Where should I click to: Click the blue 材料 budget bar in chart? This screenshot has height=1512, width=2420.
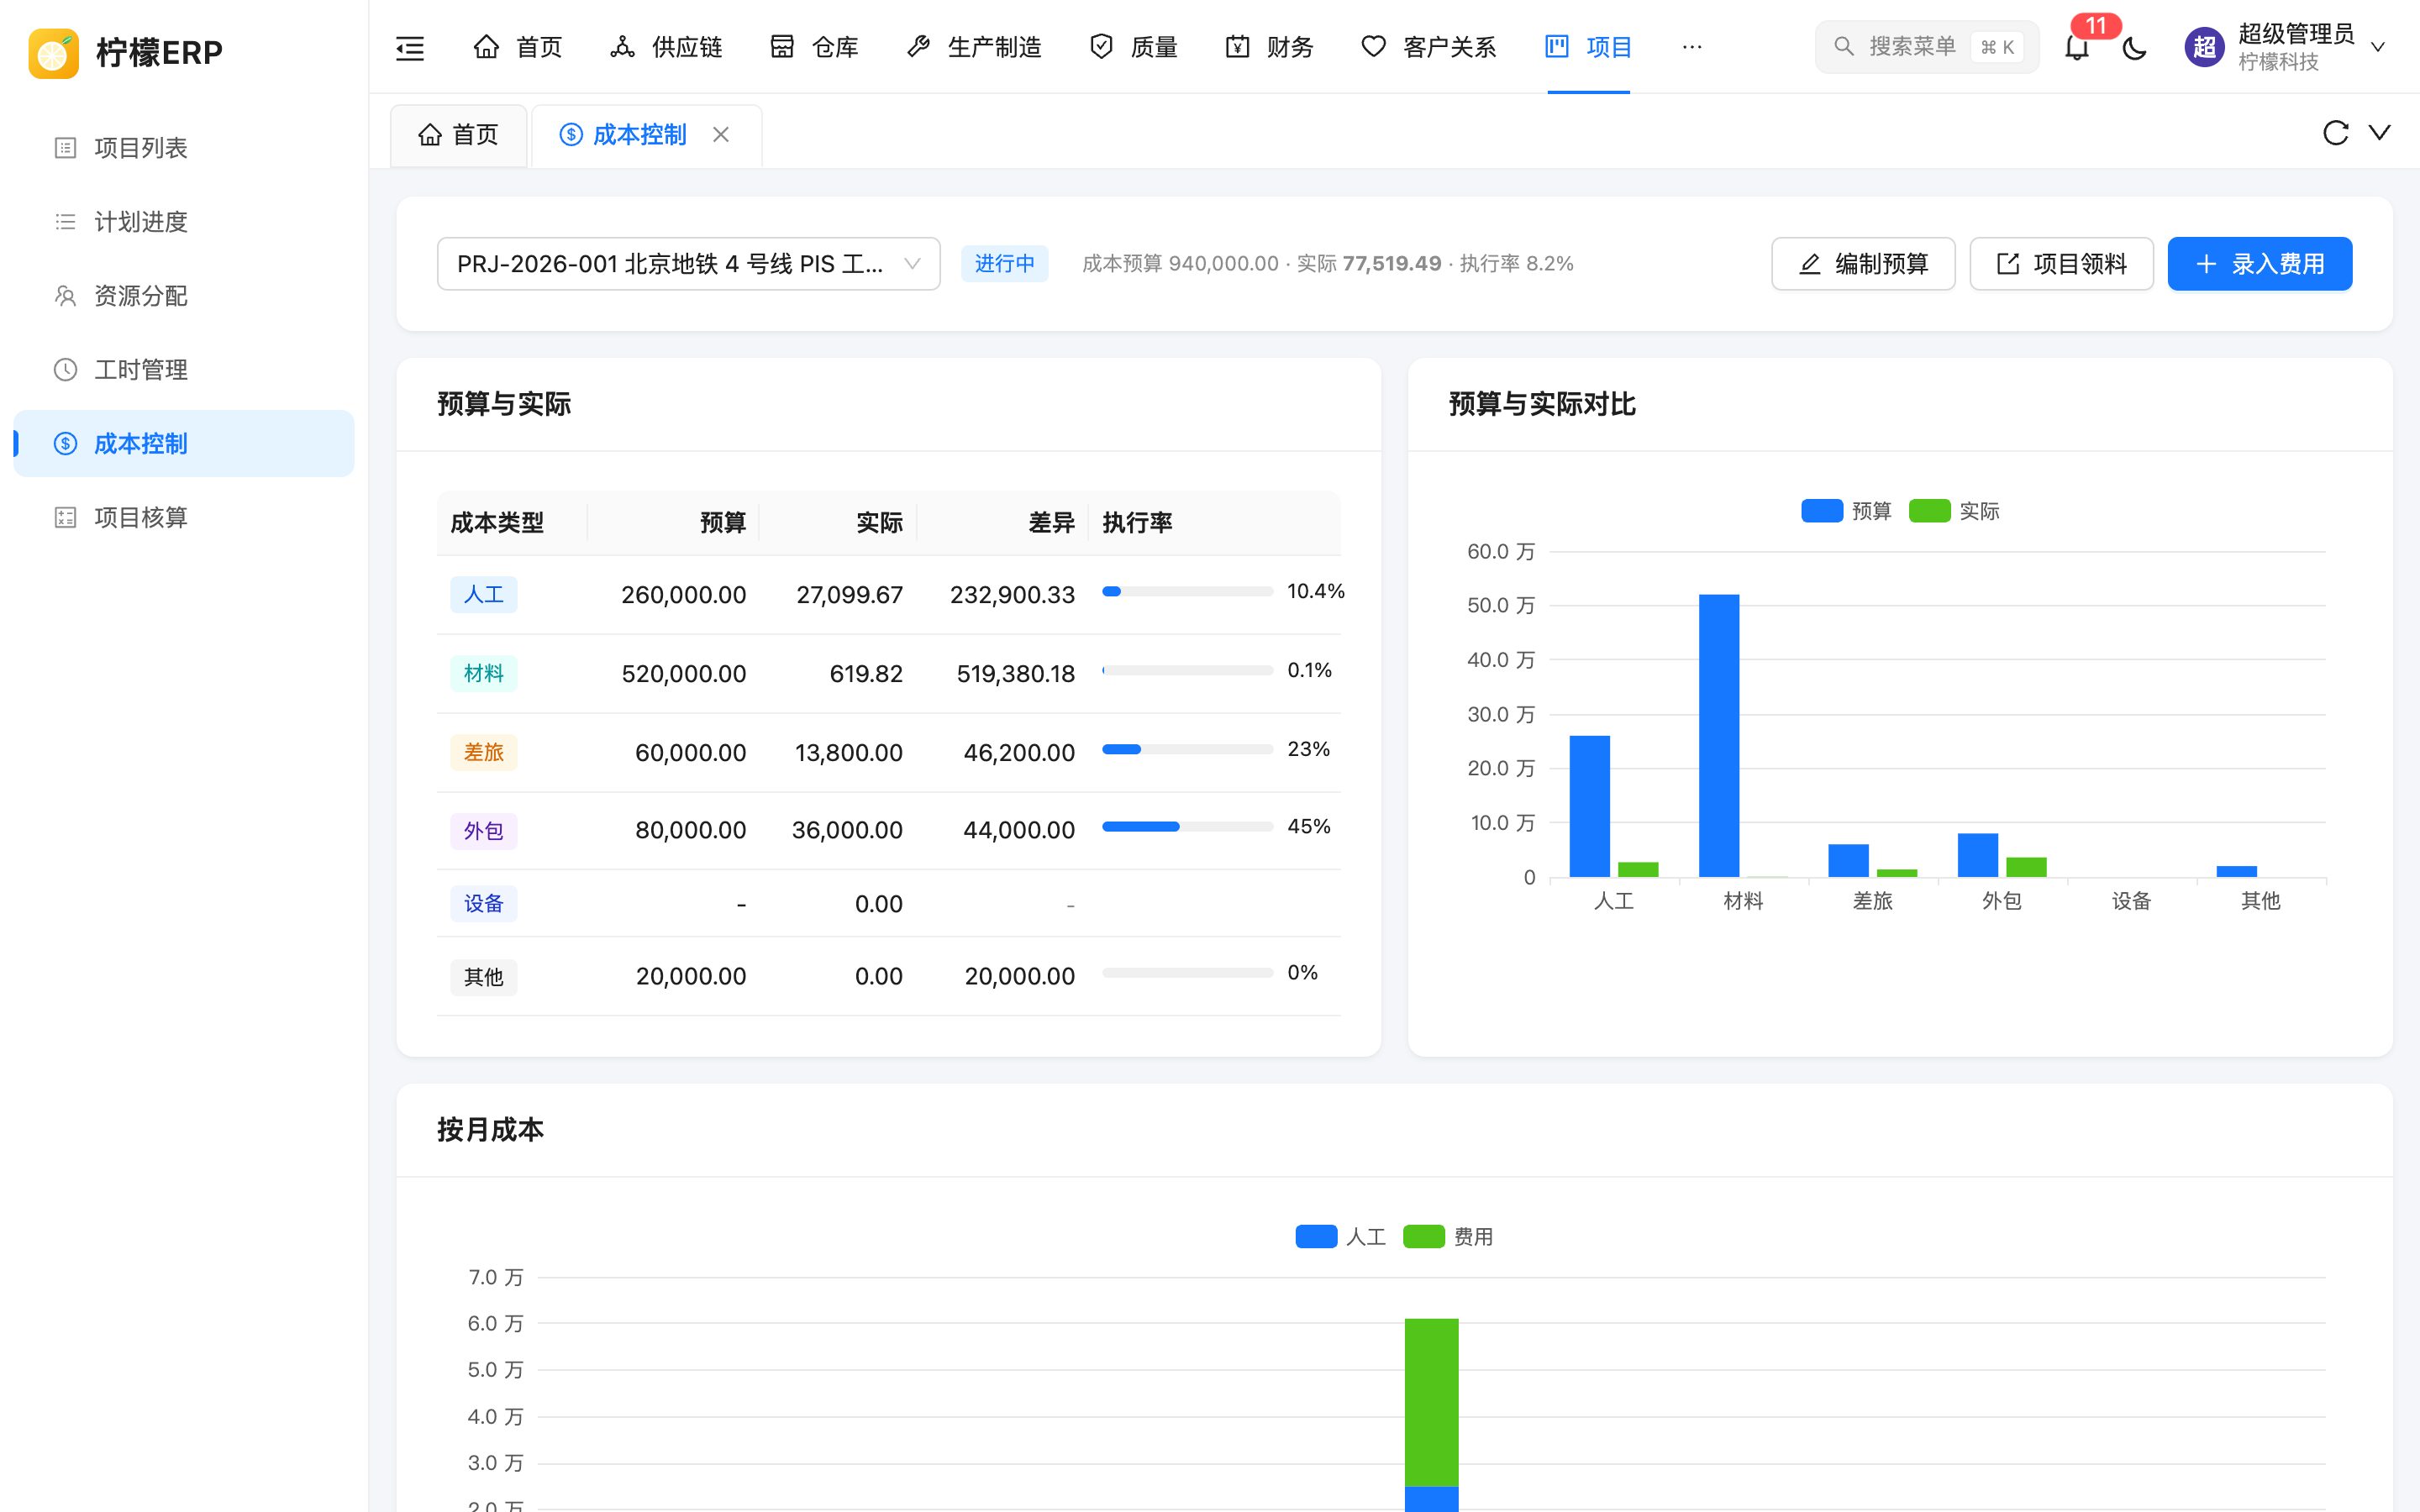[1719, 736]
